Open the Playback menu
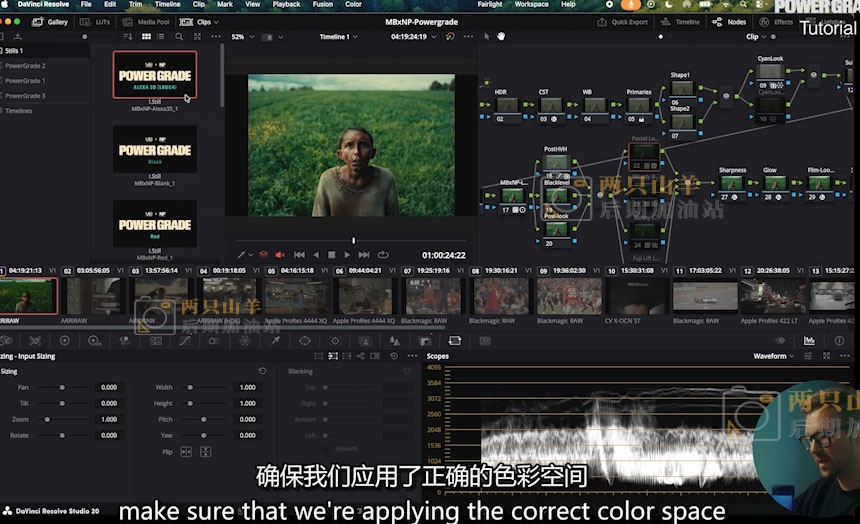 tap(286, 4)
